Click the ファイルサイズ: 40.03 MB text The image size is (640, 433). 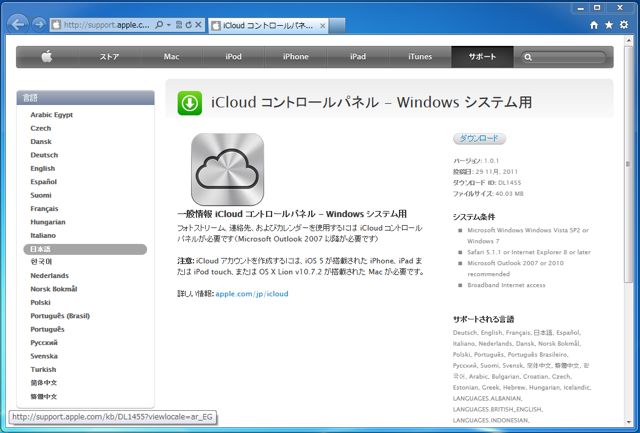pyautogui.click(x=488, y=194)
